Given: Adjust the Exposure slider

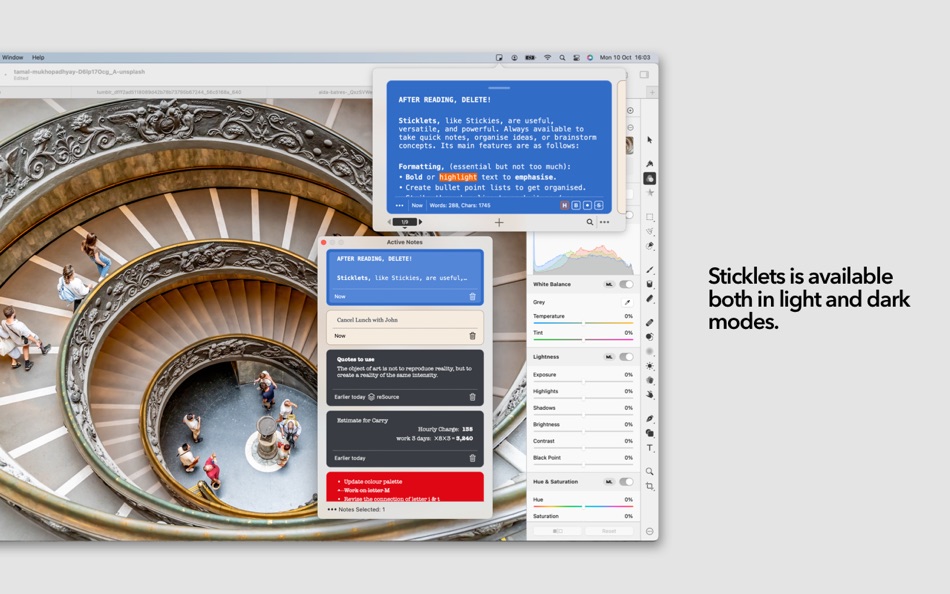Looking at the screenshot, I should pyautogui.click(x=583, y=381).
